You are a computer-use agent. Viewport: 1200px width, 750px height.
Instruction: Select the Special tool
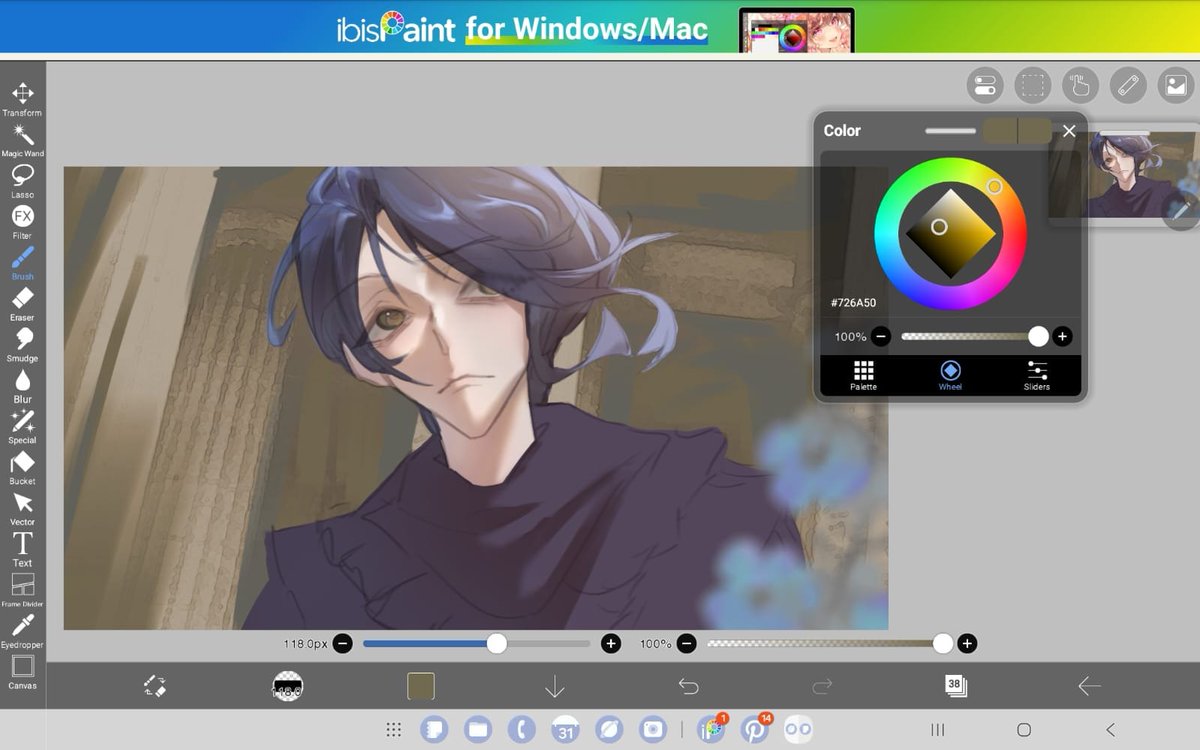click(x=22, y=427)
